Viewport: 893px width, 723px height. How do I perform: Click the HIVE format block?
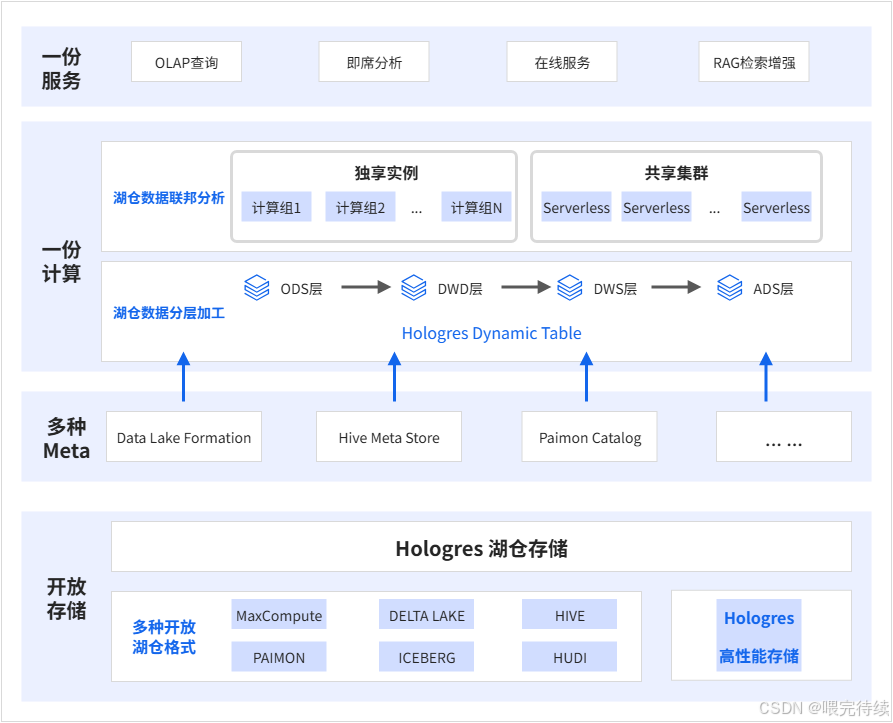[x=570, y=614]
